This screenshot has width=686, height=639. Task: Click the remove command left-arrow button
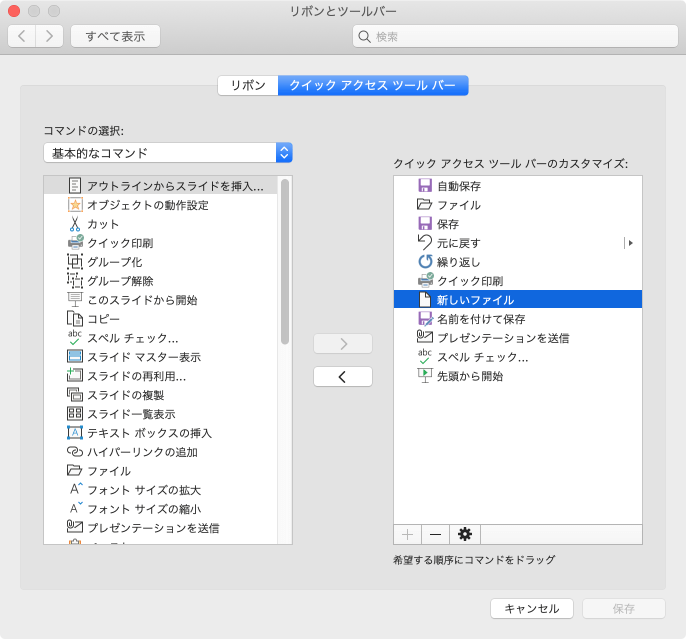342,377
